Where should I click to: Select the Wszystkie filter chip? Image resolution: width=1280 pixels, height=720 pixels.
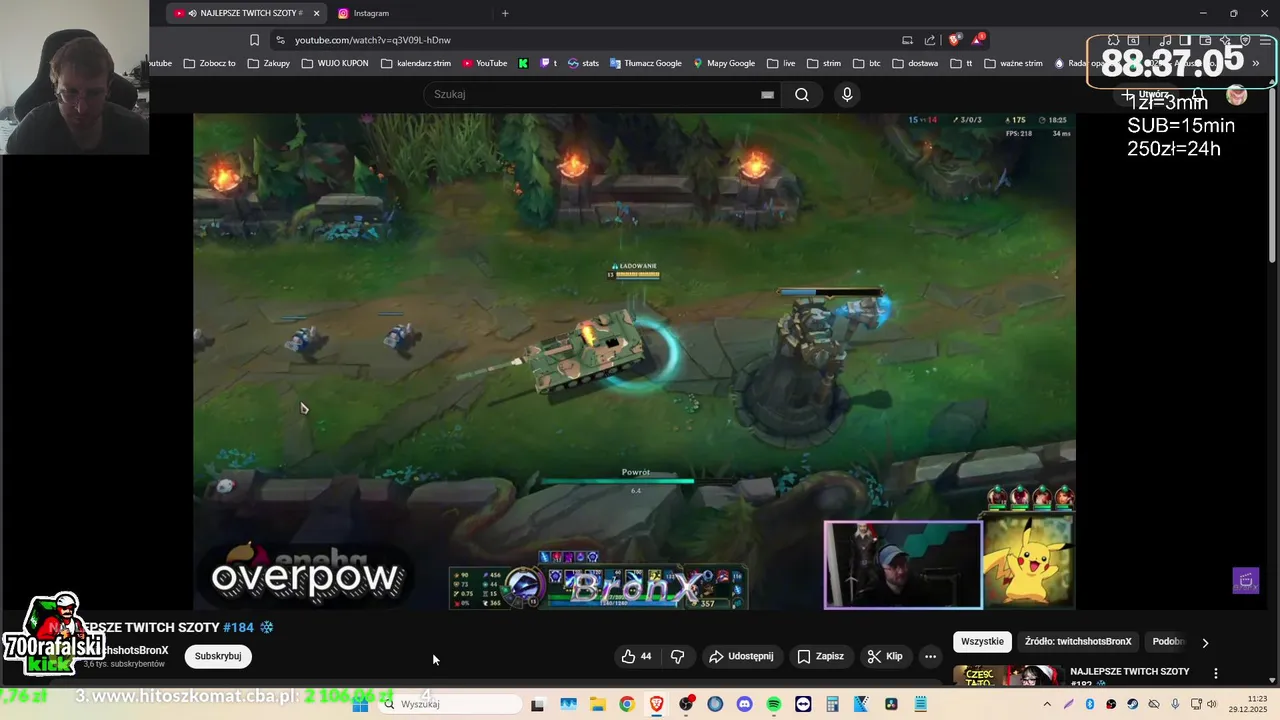click(982, 642)
